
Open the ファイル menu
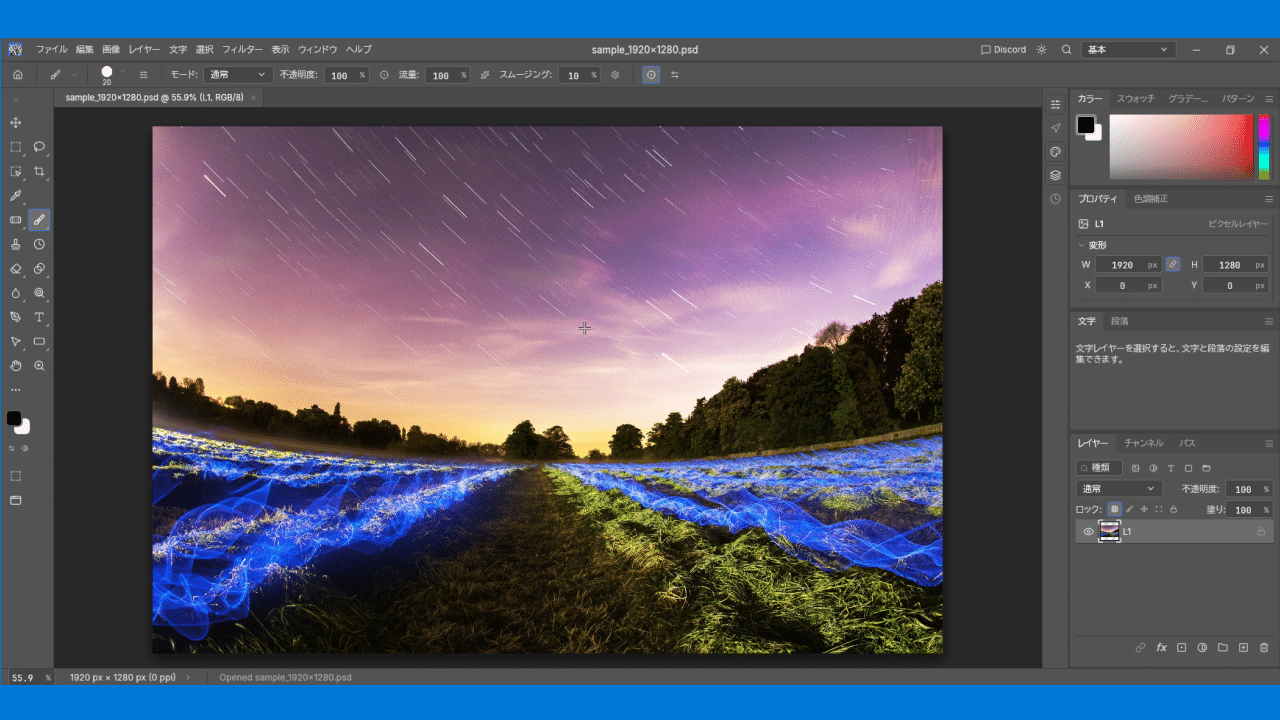pyautogui.click(x=52, y=49)
